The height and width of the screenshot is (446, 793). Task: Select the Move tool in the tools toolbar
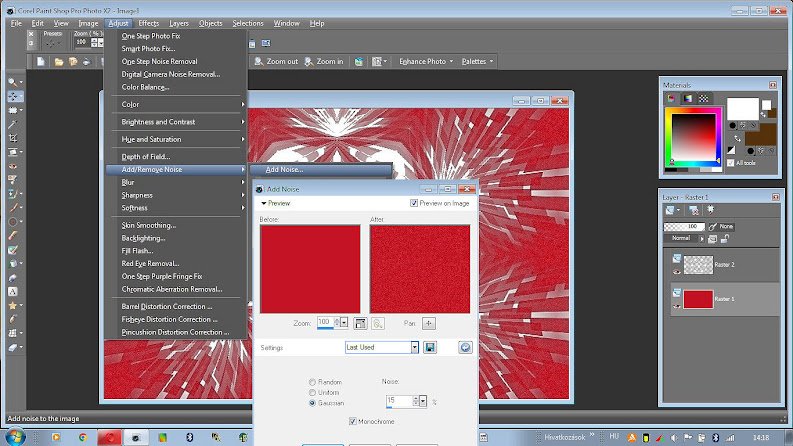(13, 96)
